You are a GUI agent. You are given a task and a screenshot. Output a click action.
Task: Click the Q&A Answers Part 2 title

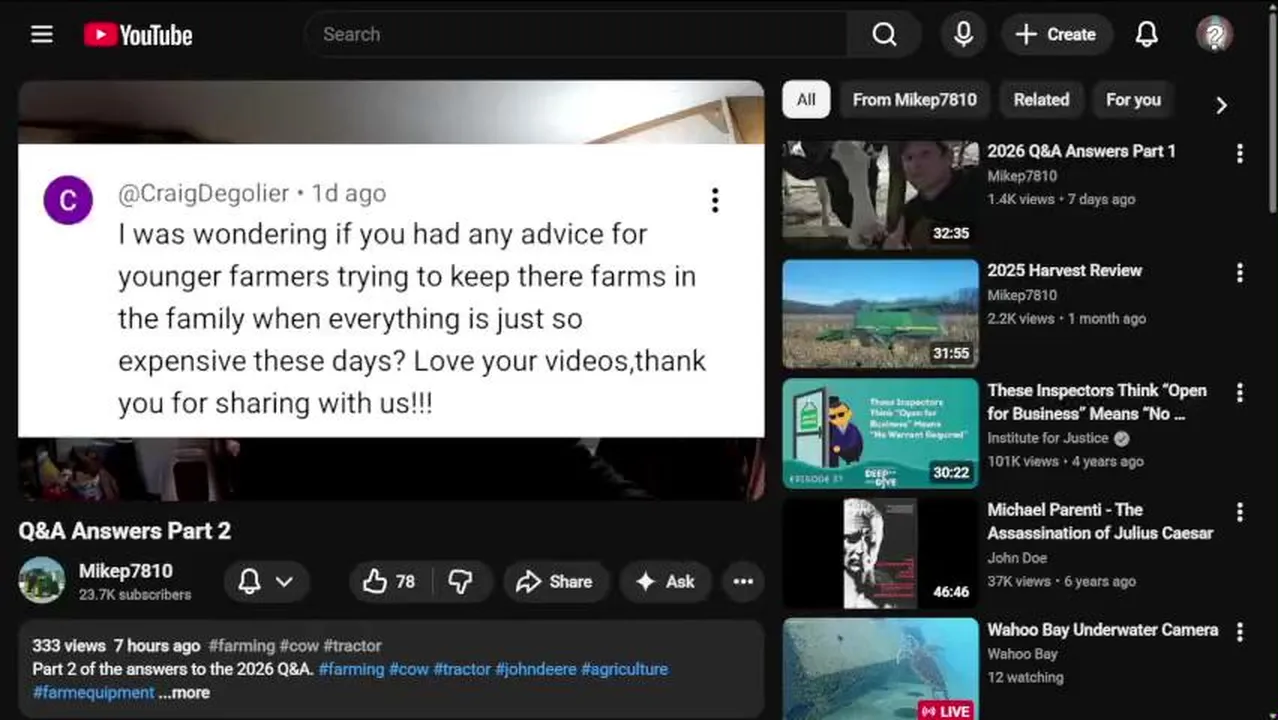tap(125, 531)
